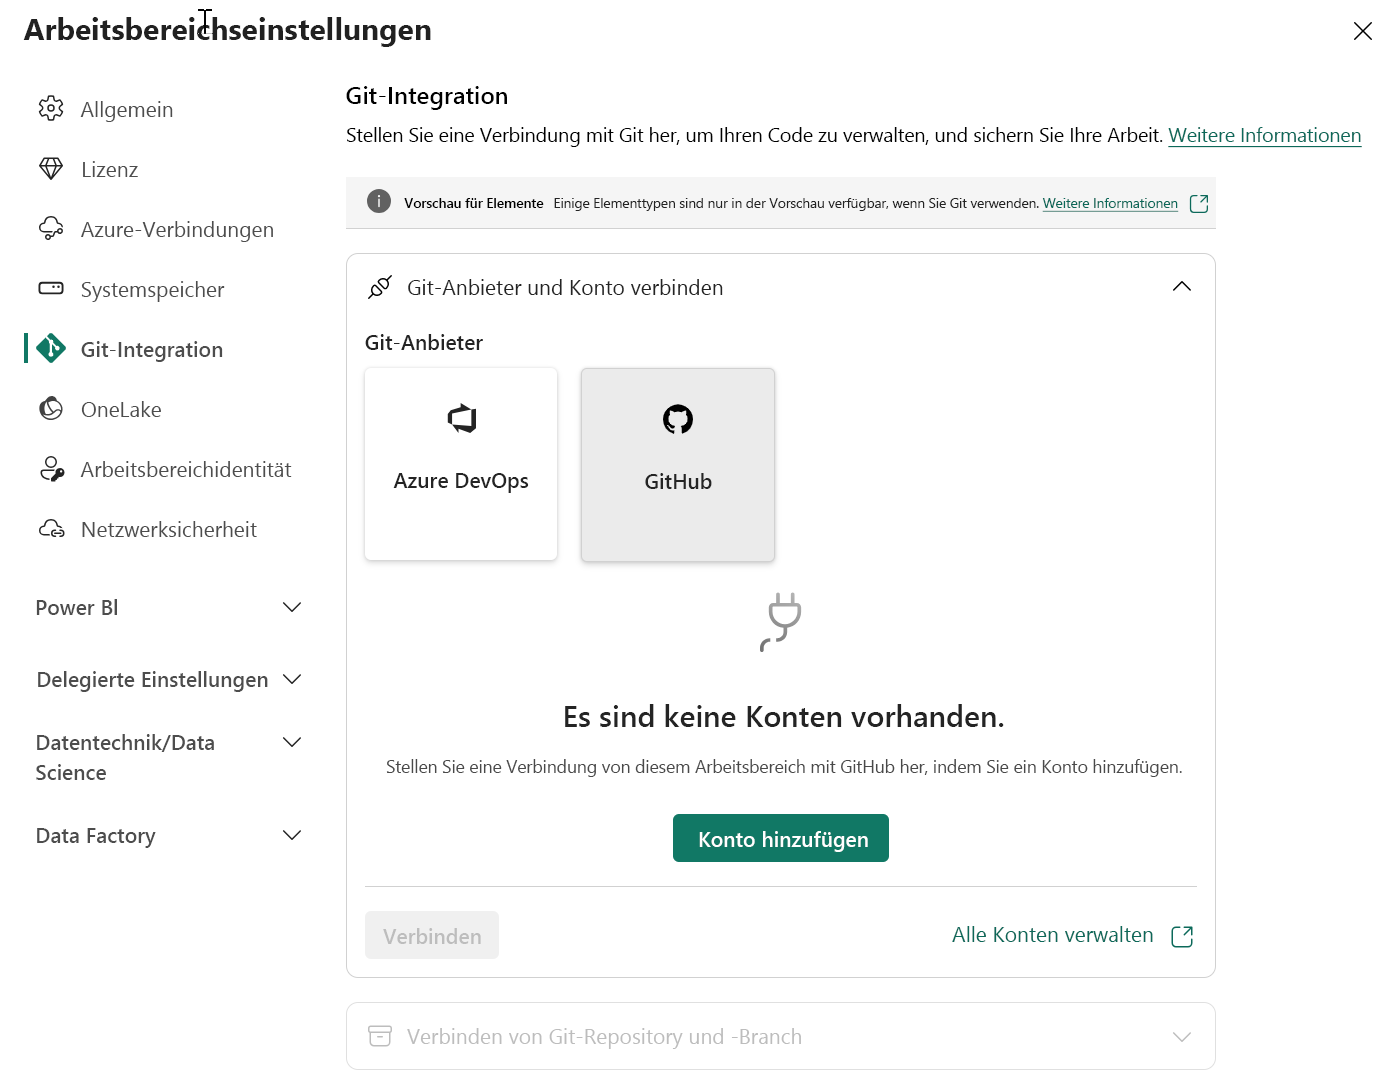Open Systemspeicher via its storage icon
The width and height of the screenshot is (1391, 1080).
click(50, 289)
